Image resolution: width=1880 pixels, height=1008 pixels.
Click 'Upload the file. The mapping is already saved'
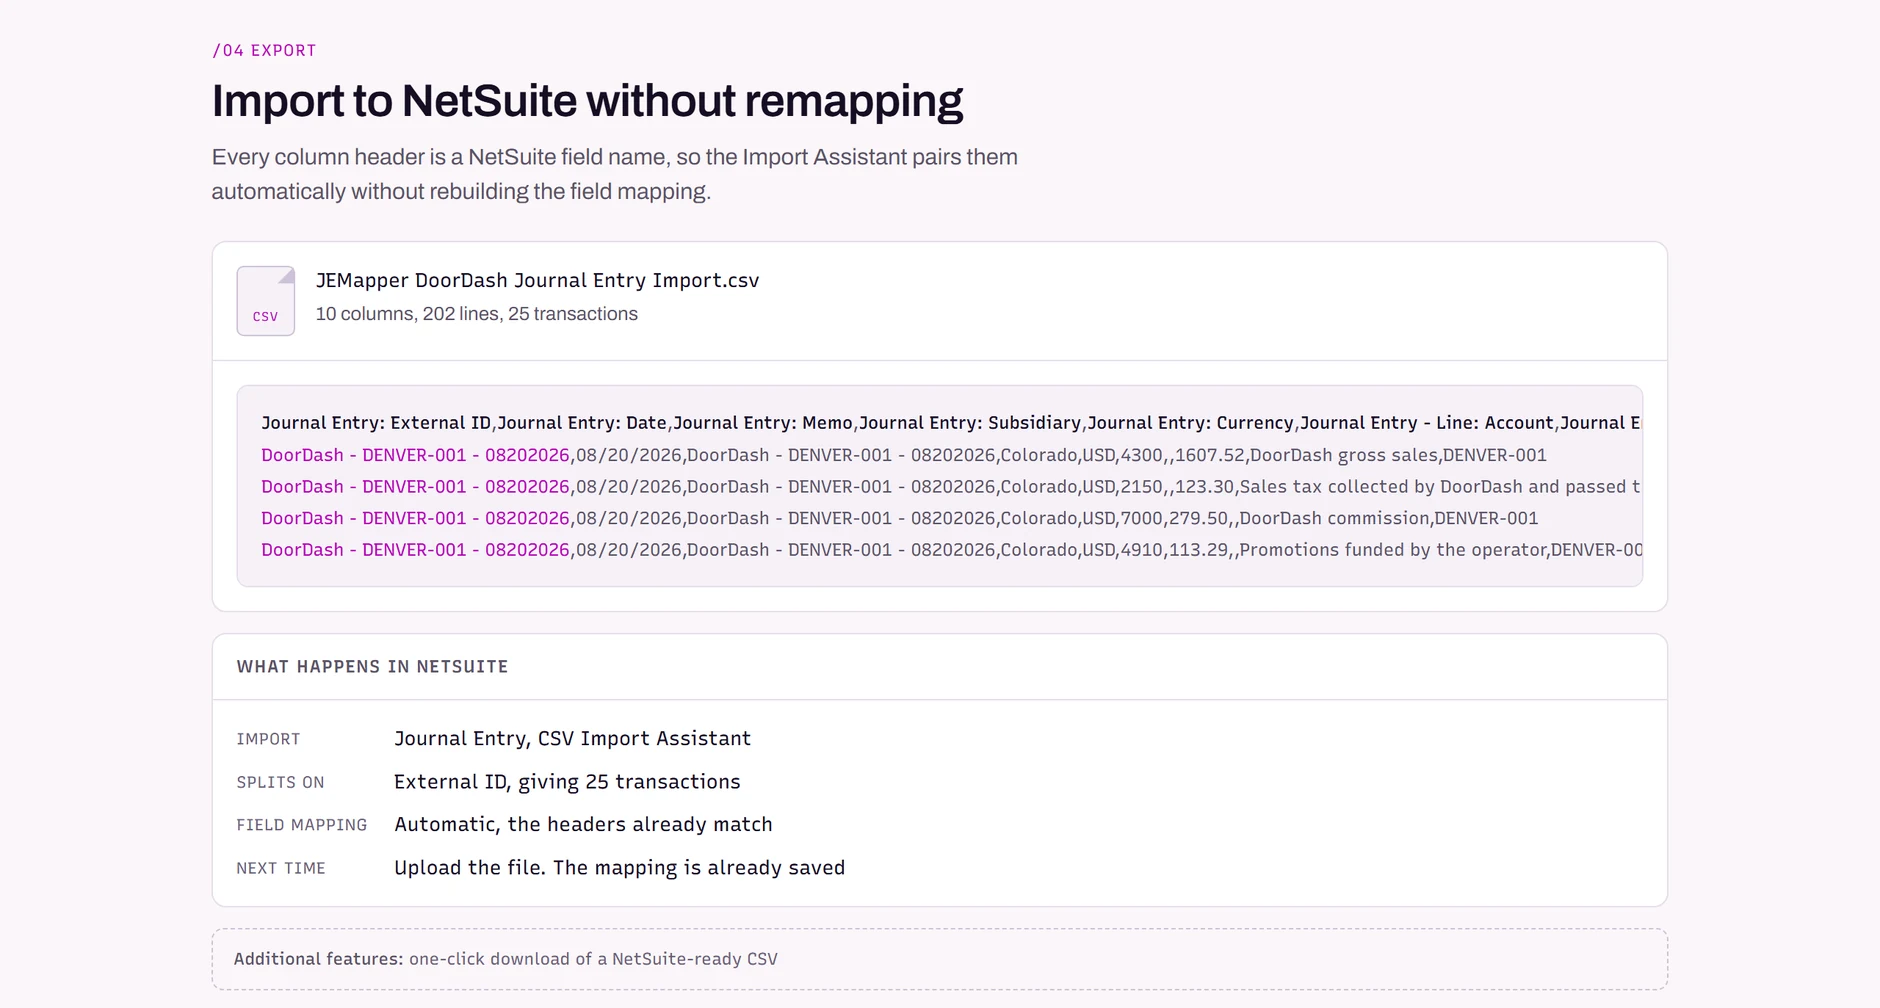pyautogui.click(x=619, y=868)
